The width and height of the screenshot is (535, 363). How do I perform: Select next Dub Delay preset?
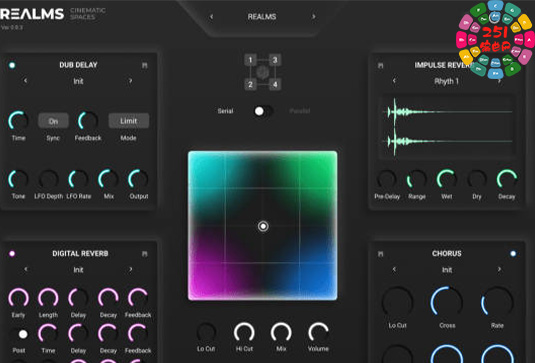[x=130, y=81]
